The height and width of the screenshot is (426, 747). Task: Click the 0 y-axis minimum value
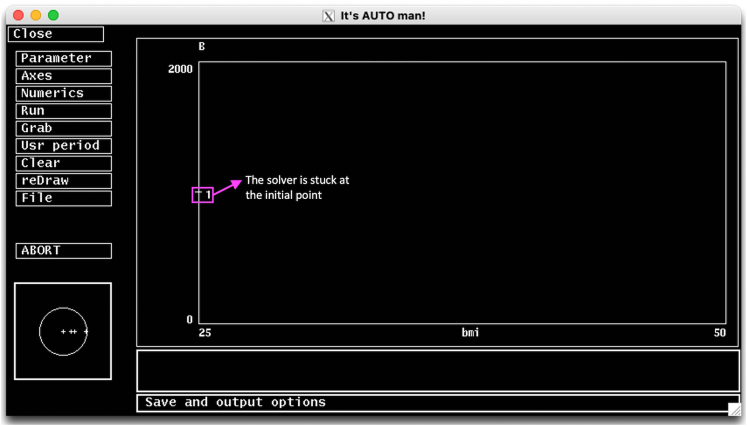point(190,319)
